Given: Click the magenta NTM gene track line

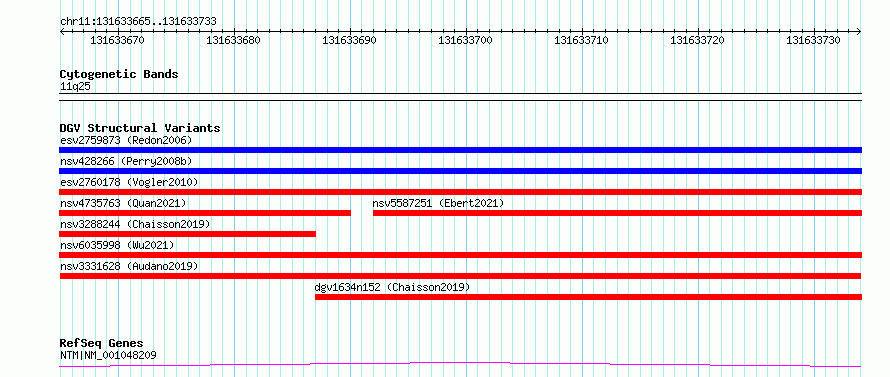Looking at the screenshot, I should click(460, 364).
